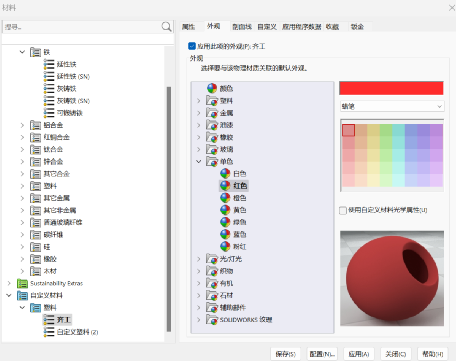Choose the 蓝色 appearance icon
This screenshot has width=456, height=361.
pos(225,234)
